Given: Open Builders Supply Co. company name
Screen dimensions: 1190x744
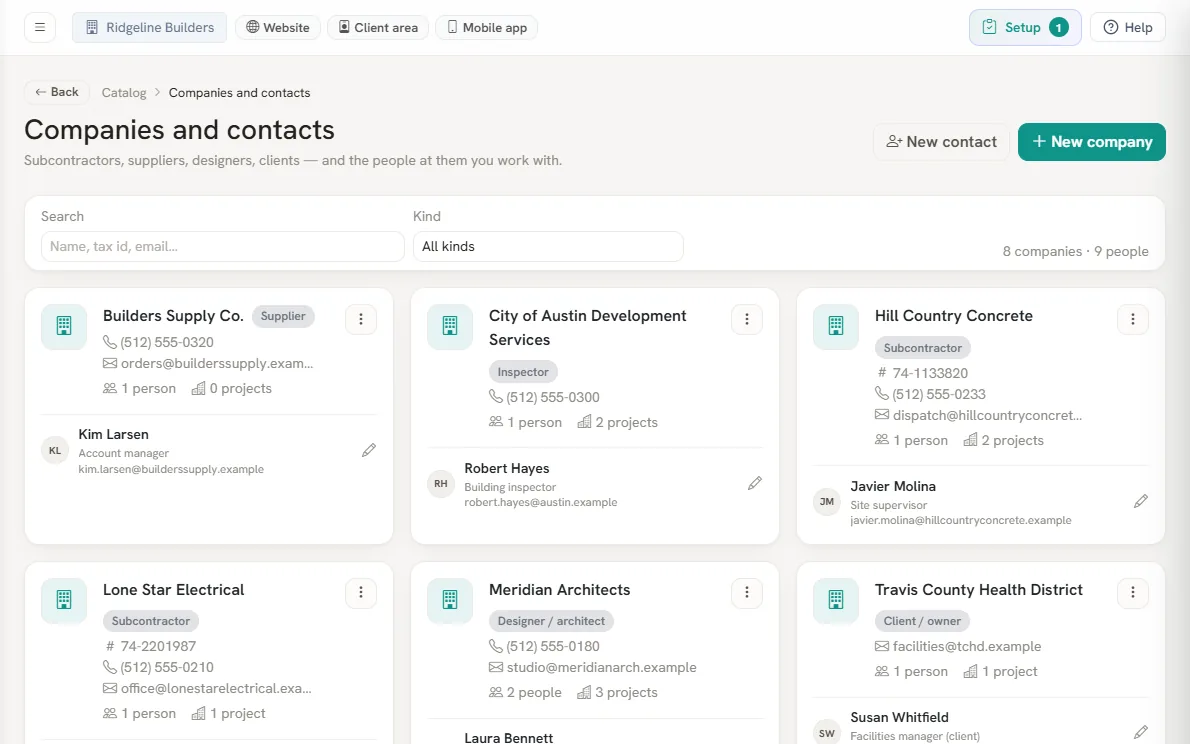Looking at the screenshot, I should [173, 316].
